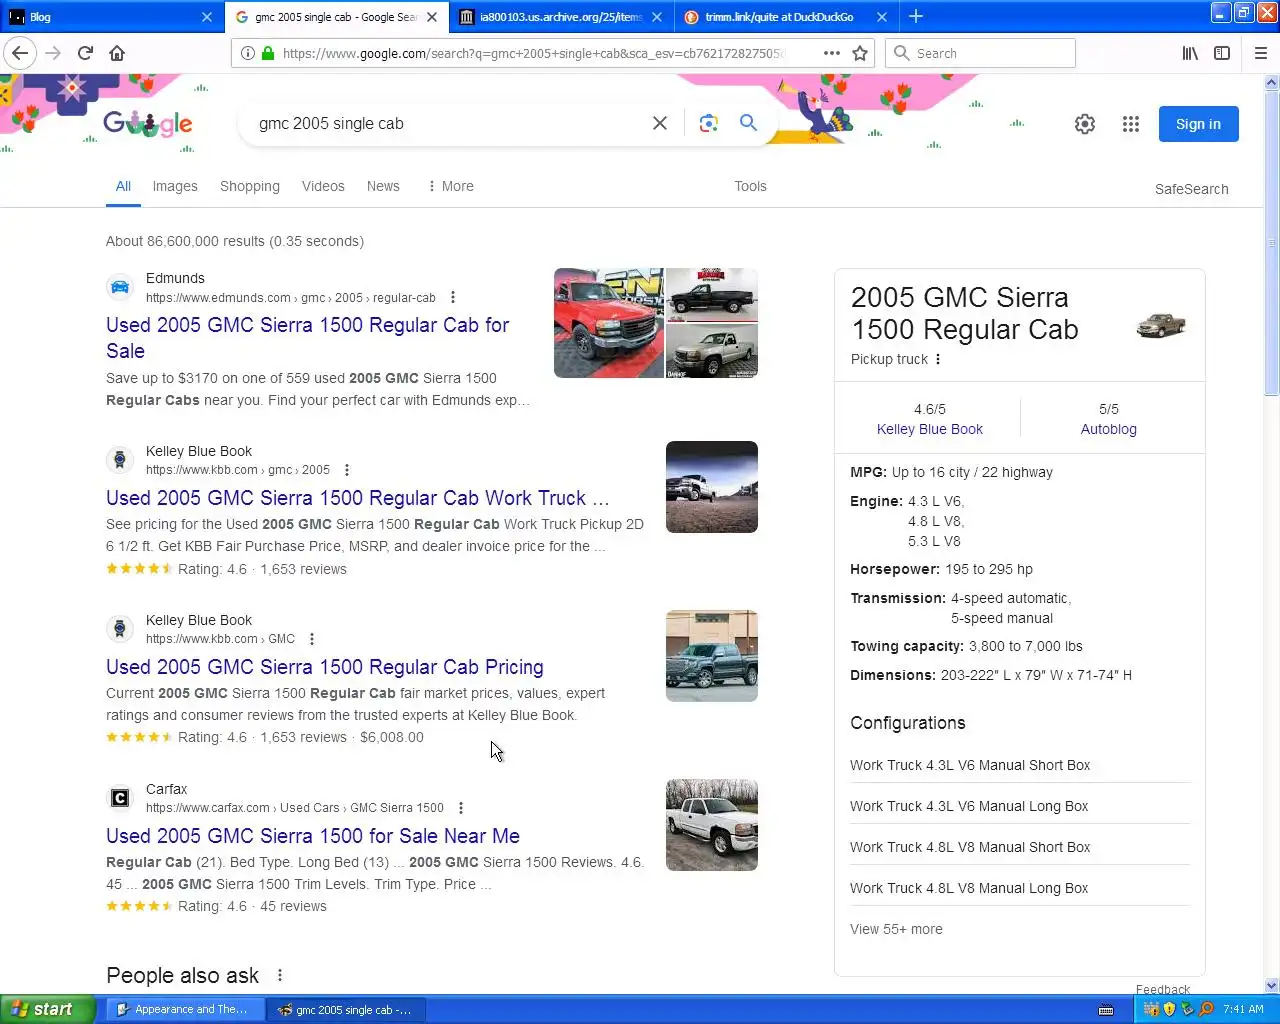Switch to the Blog browser tab
The image size is (1280, 1024).
click(x=112, y=17)
